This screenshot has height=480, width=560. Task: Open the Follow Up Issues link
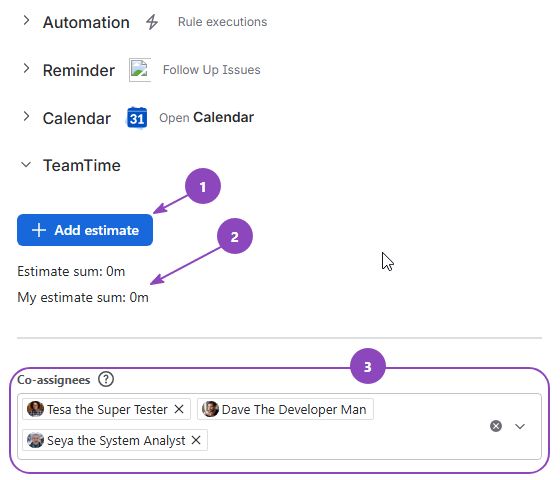point(211,70)
